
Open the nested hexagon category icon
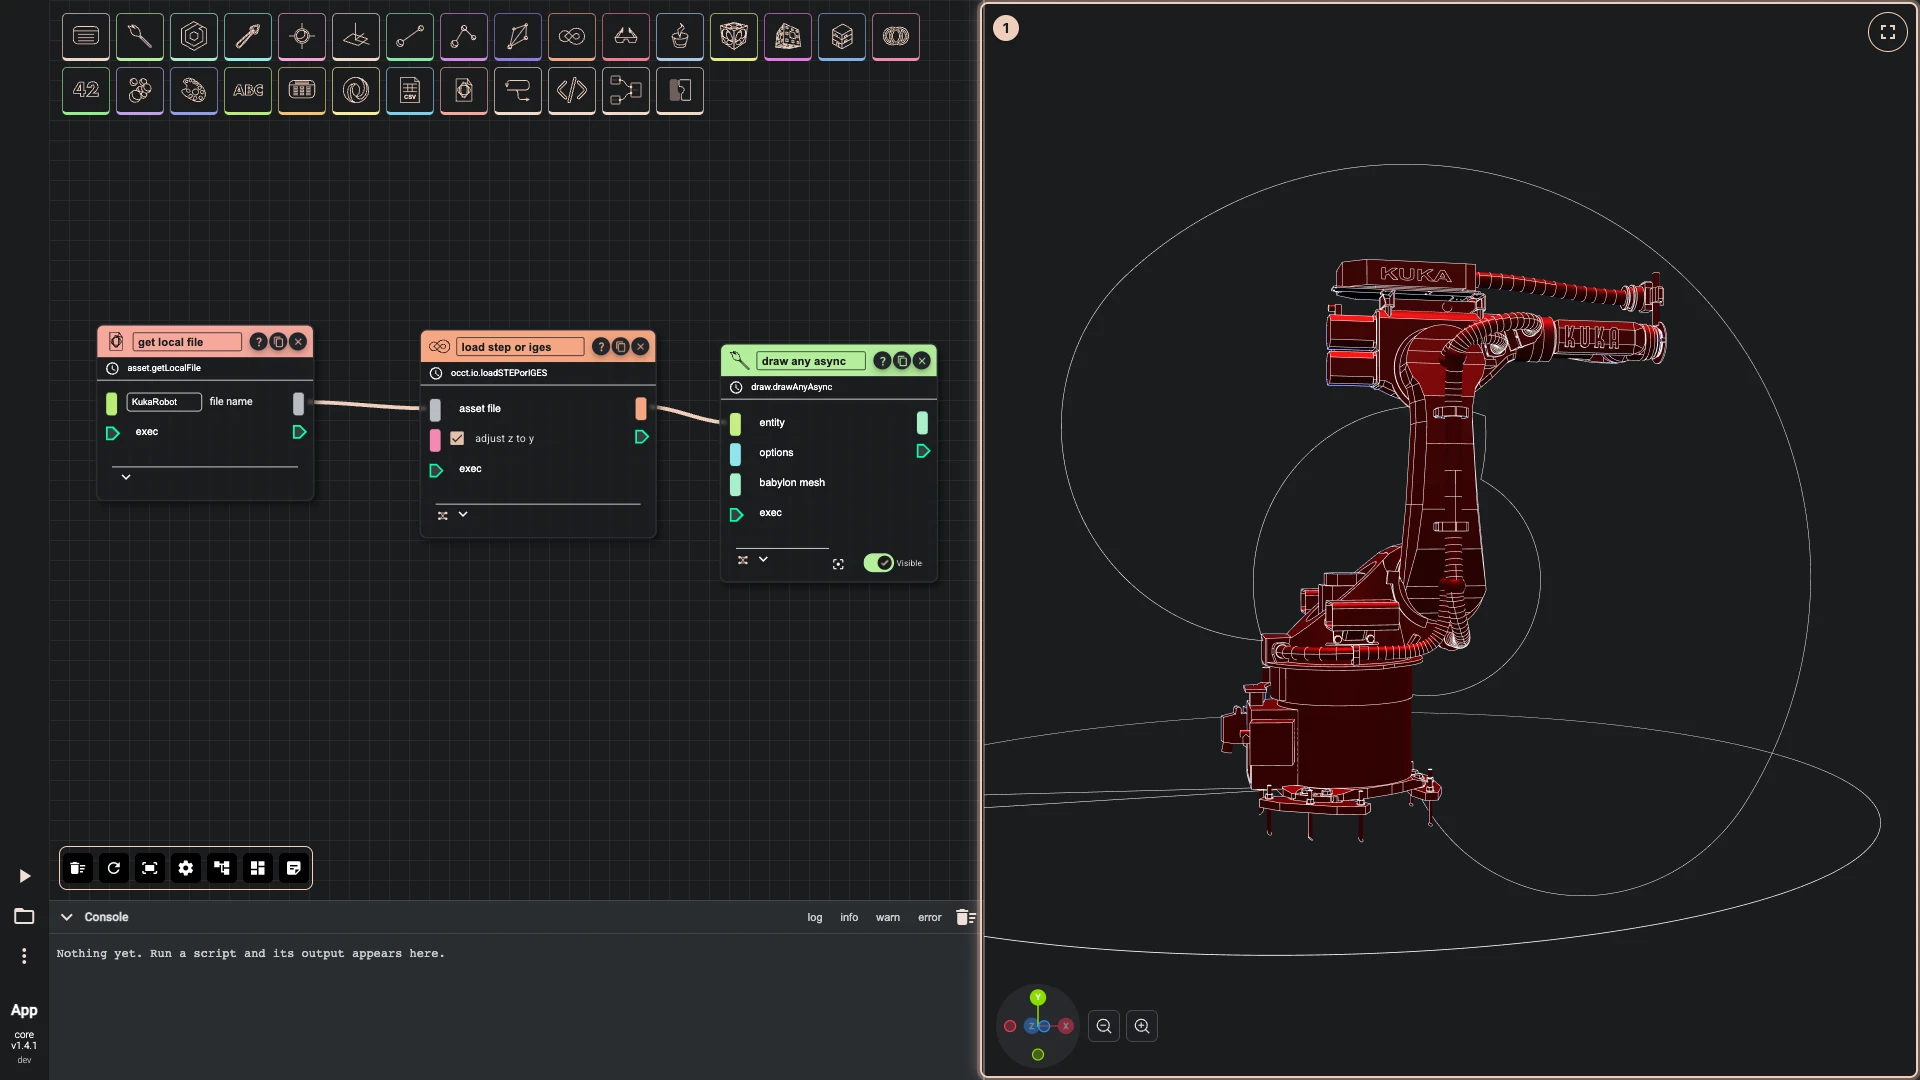(x=194, y=37)
